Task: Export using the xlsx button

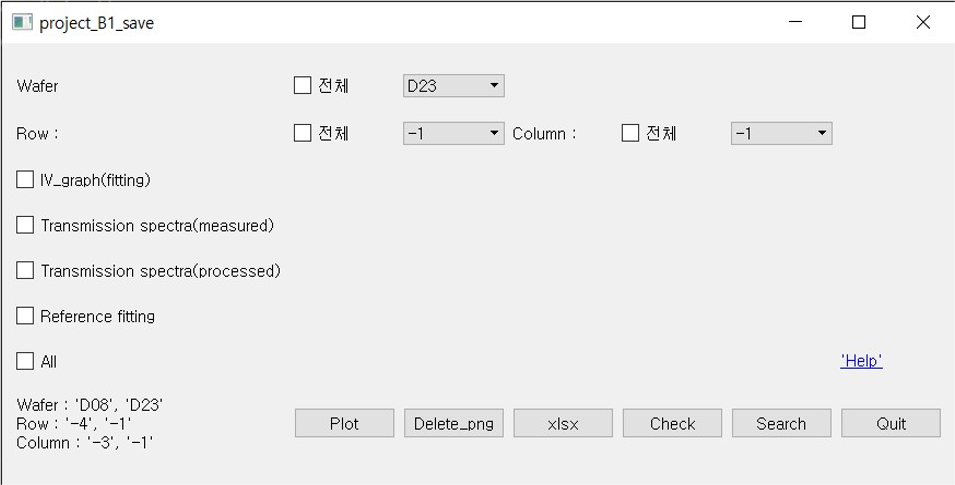Action: coord(563,423)
